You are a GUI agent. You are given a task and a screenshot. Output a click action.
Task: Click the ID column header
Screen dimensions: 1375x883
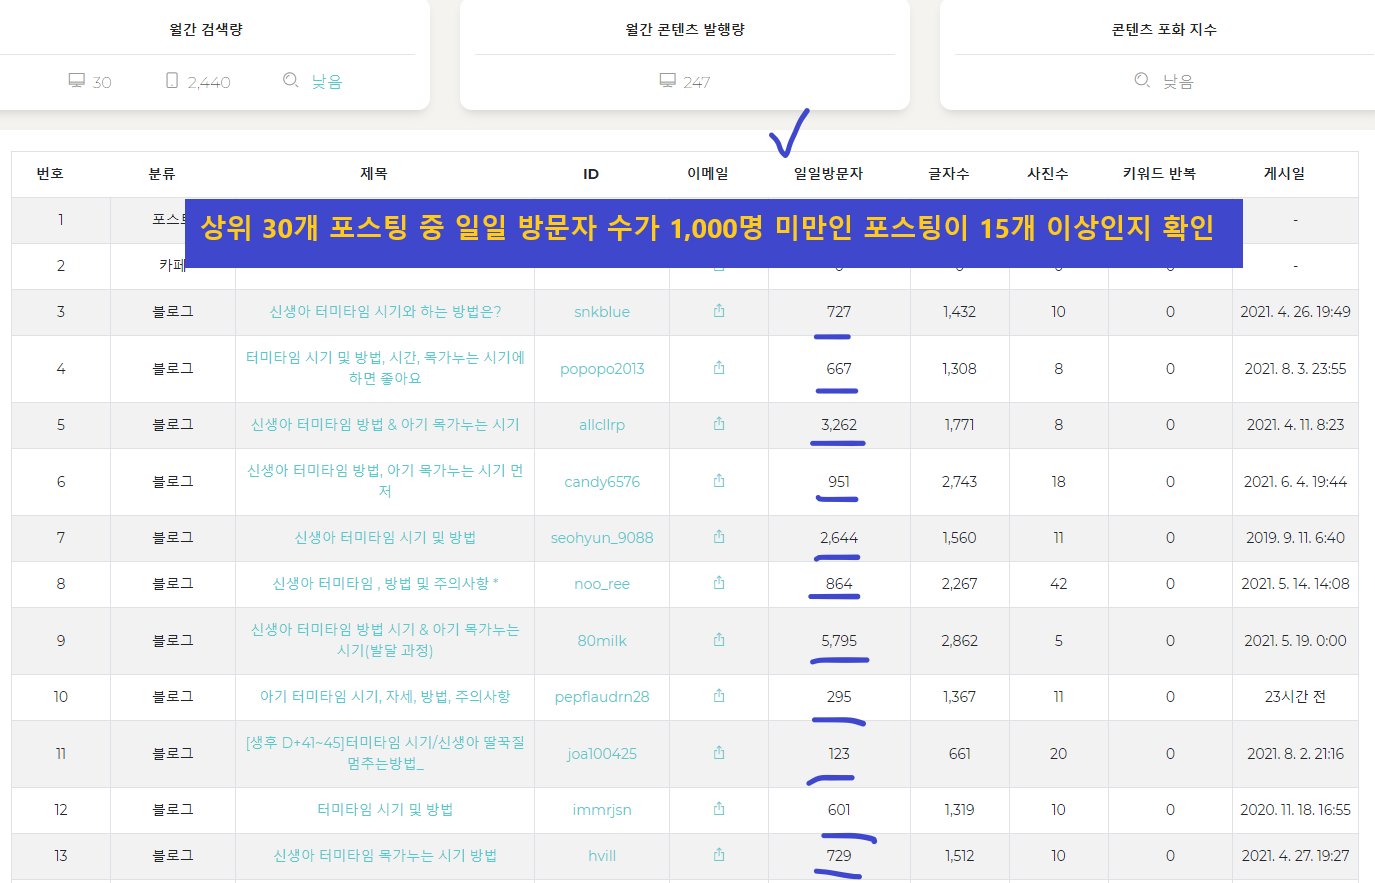[x=591, y=174]
